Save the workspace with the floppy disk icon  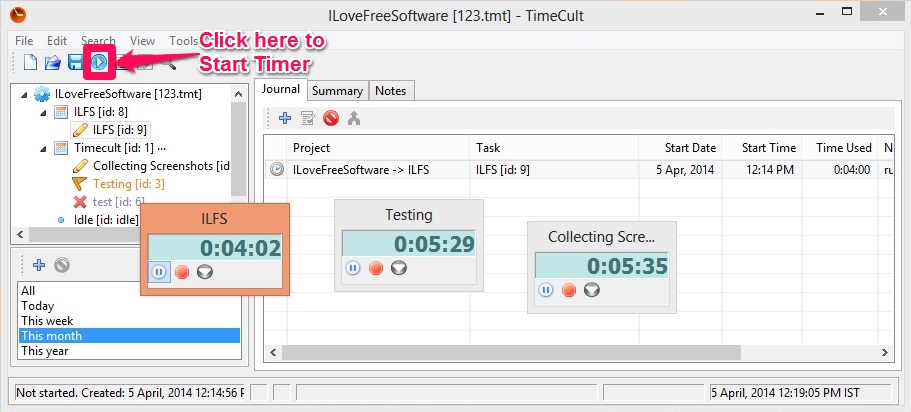tap(76, 62)
